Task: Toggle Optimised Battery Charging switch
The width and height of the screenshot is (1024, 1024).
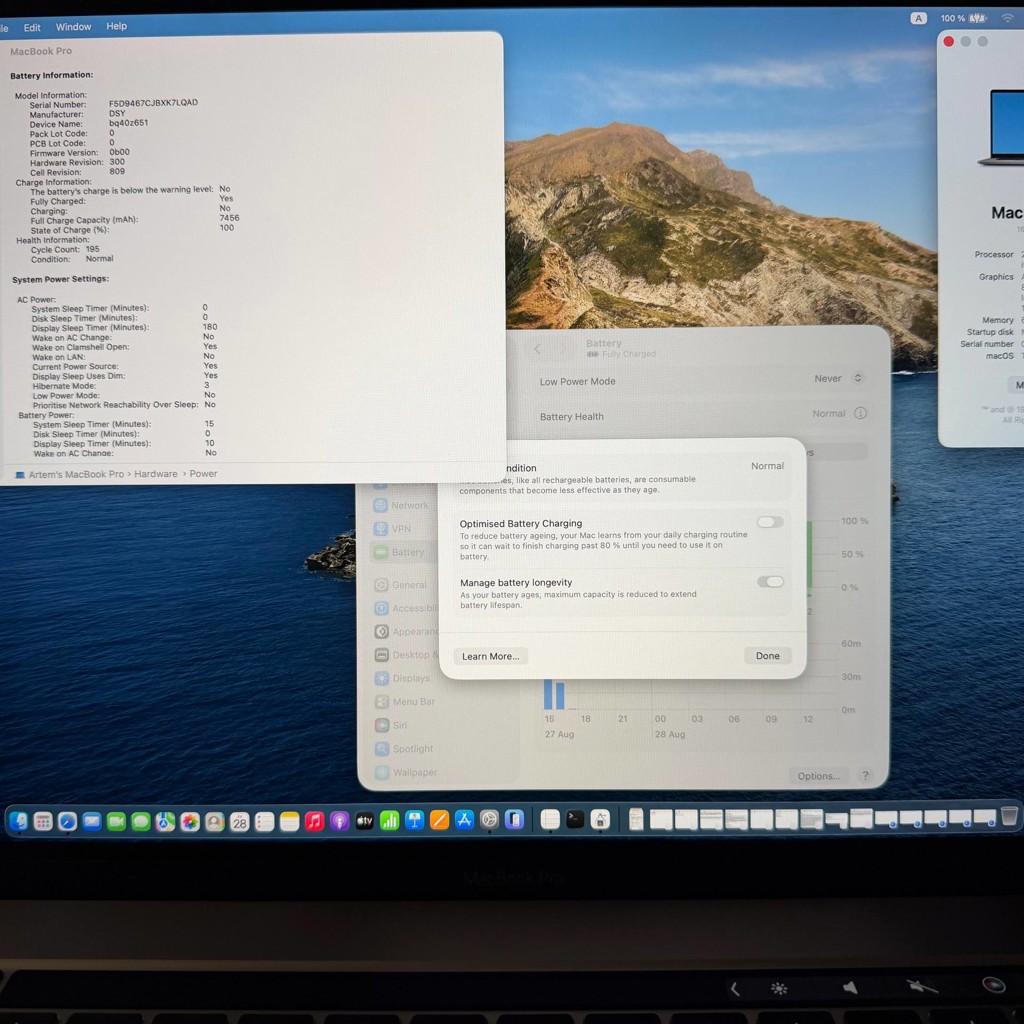Action: pyautogui.click(x=770, y=522)
